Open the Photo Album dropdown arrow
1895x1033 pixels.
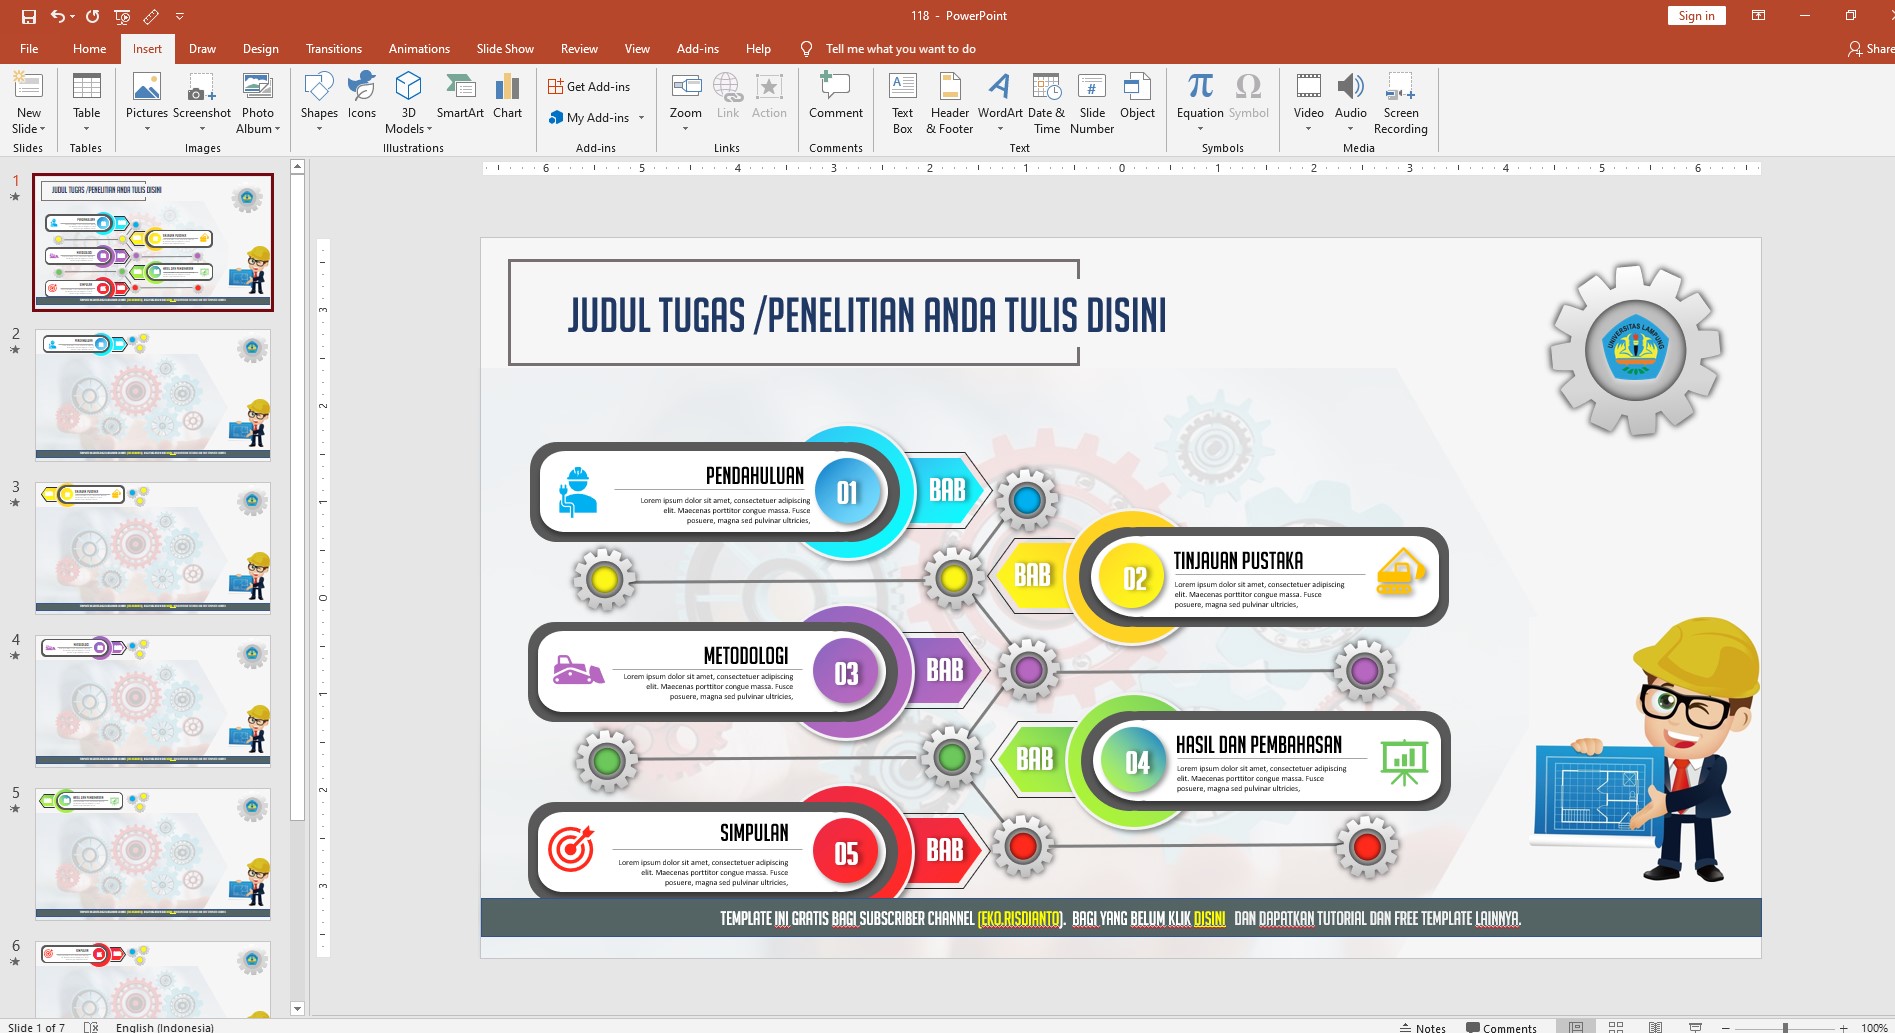click(277, 129)
